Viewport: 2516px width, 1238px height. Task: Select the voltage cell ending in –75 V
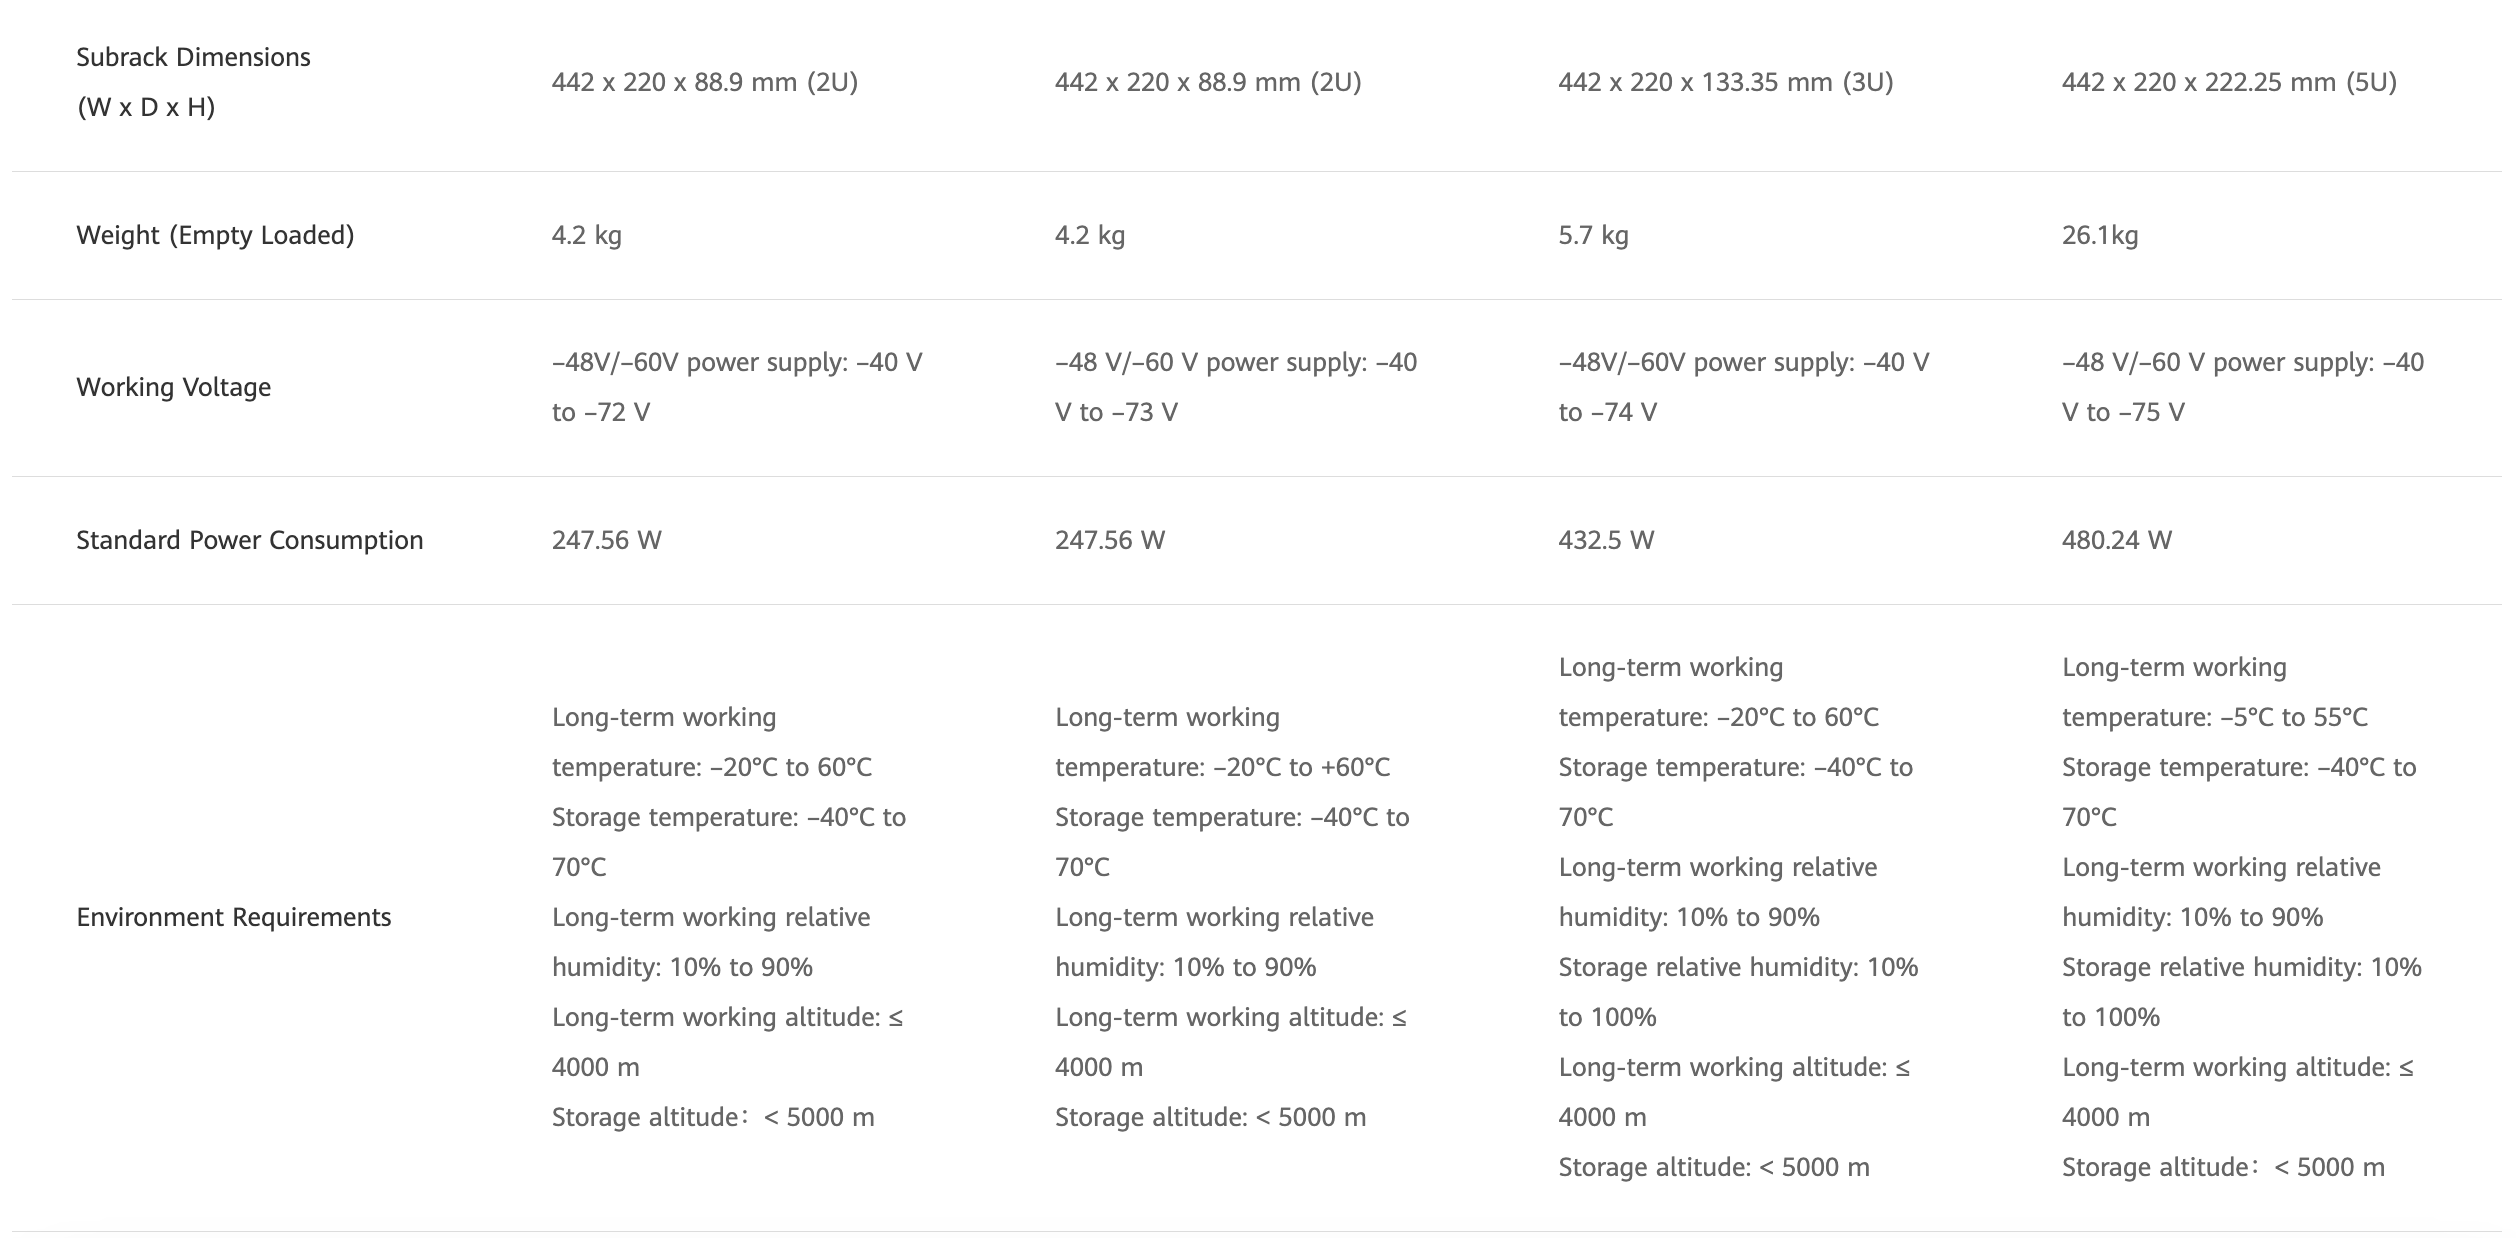tap(2242, 387)
